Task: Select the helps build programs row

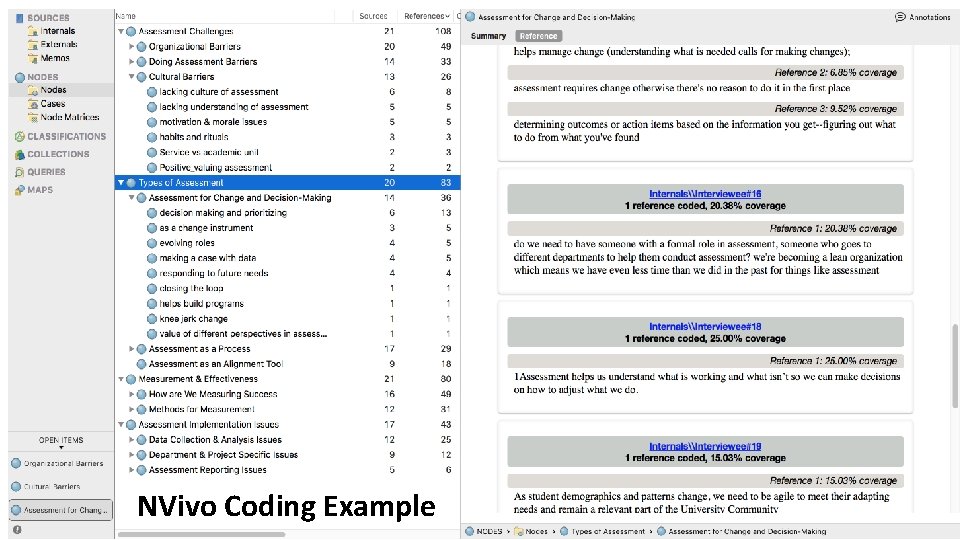Action: coord(287,304)
